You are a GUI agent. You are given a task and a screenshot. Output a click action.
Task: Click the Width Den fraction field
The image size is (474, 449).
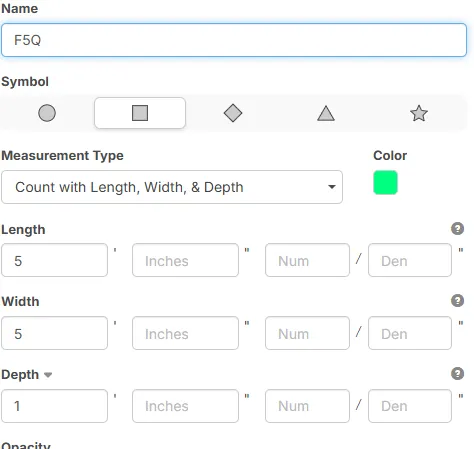point(410,333)
